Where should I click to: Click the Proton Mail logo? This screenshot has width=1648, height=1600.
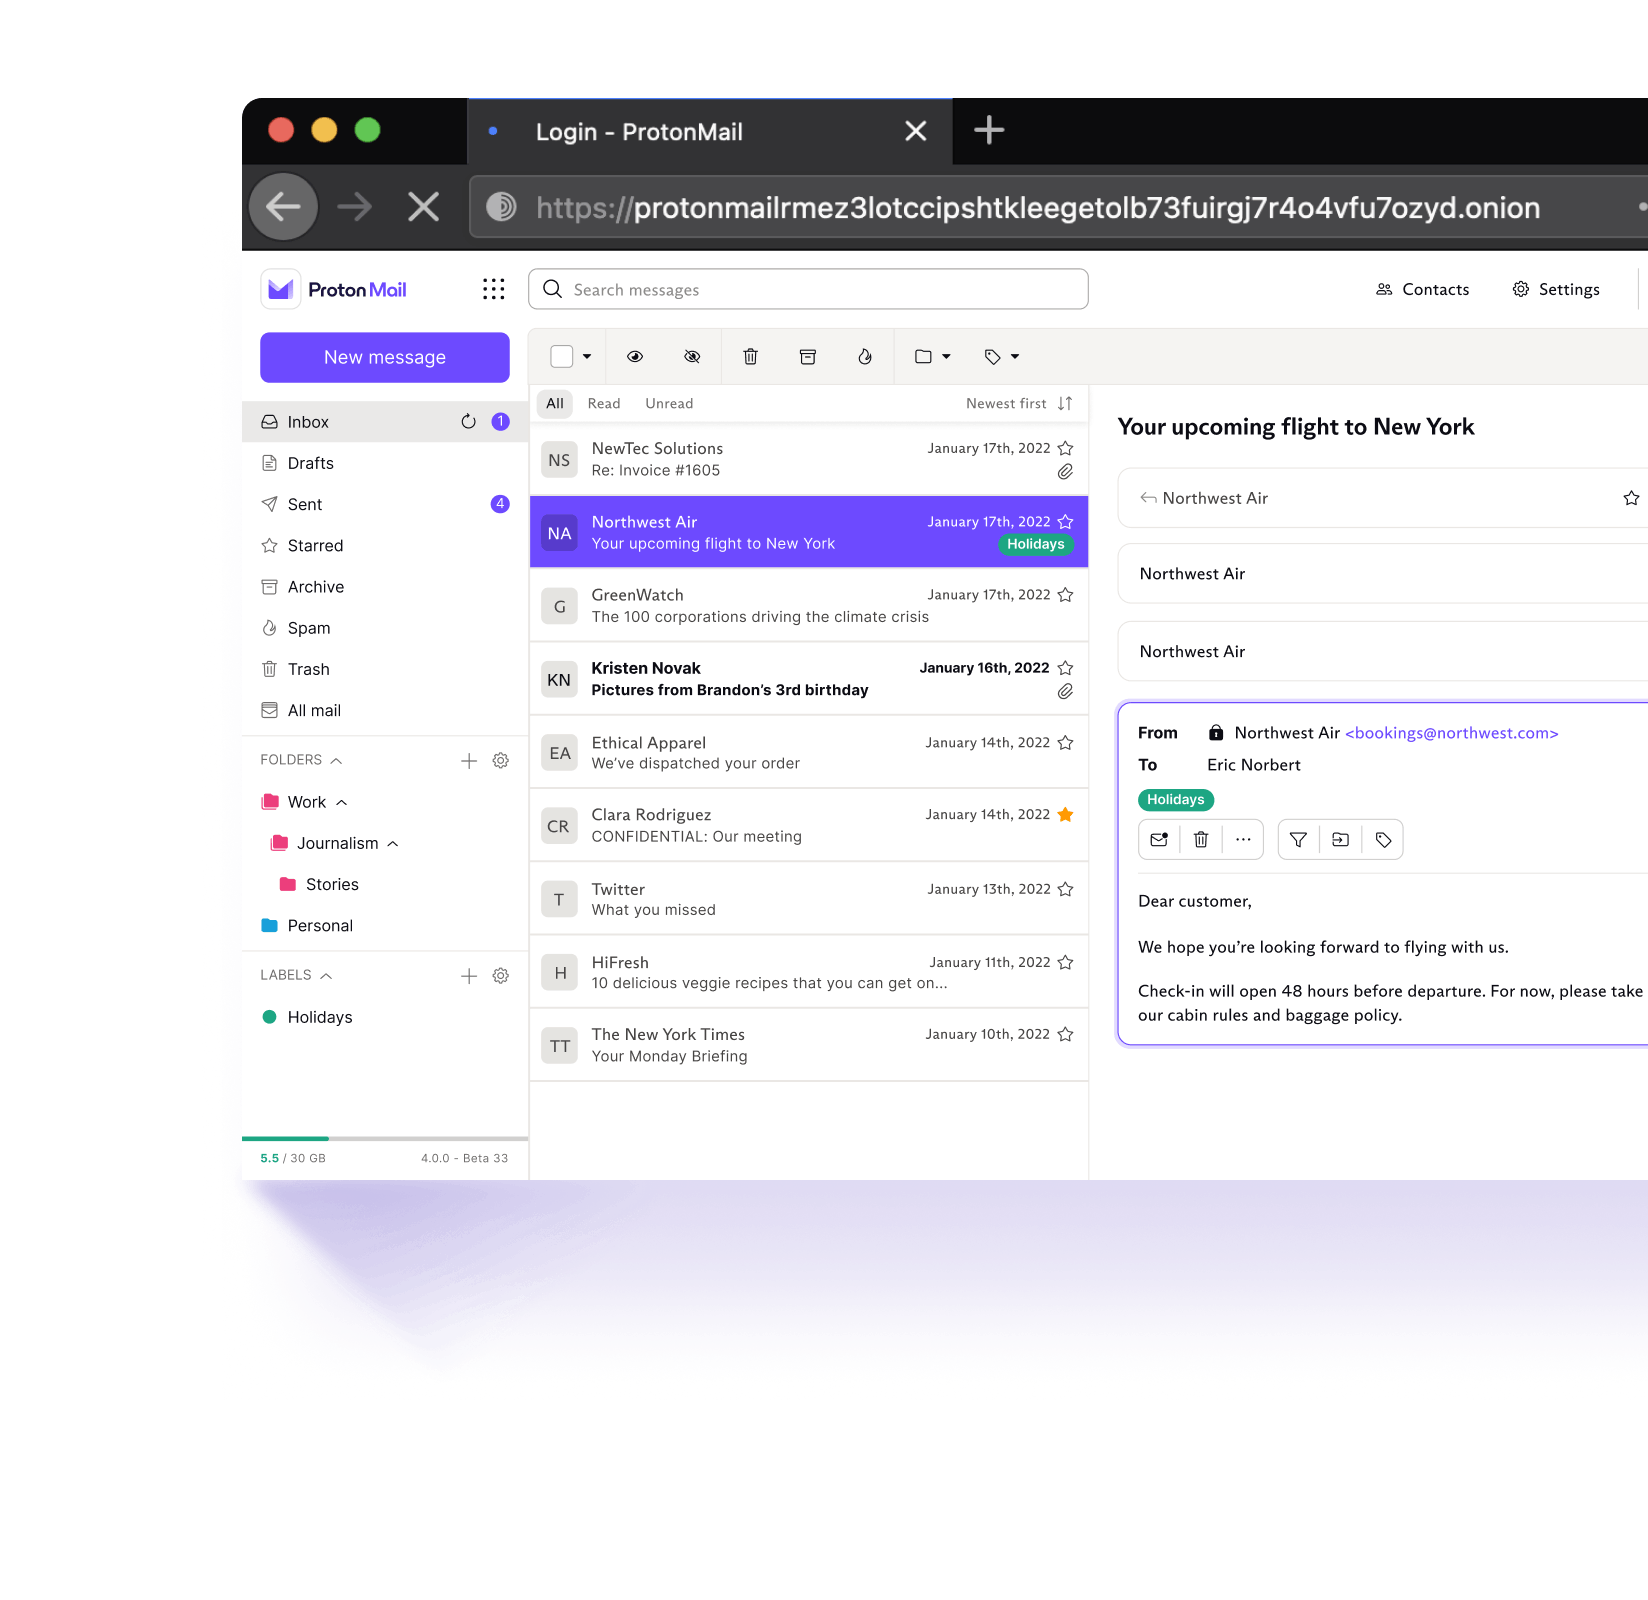tap(335, 290)
